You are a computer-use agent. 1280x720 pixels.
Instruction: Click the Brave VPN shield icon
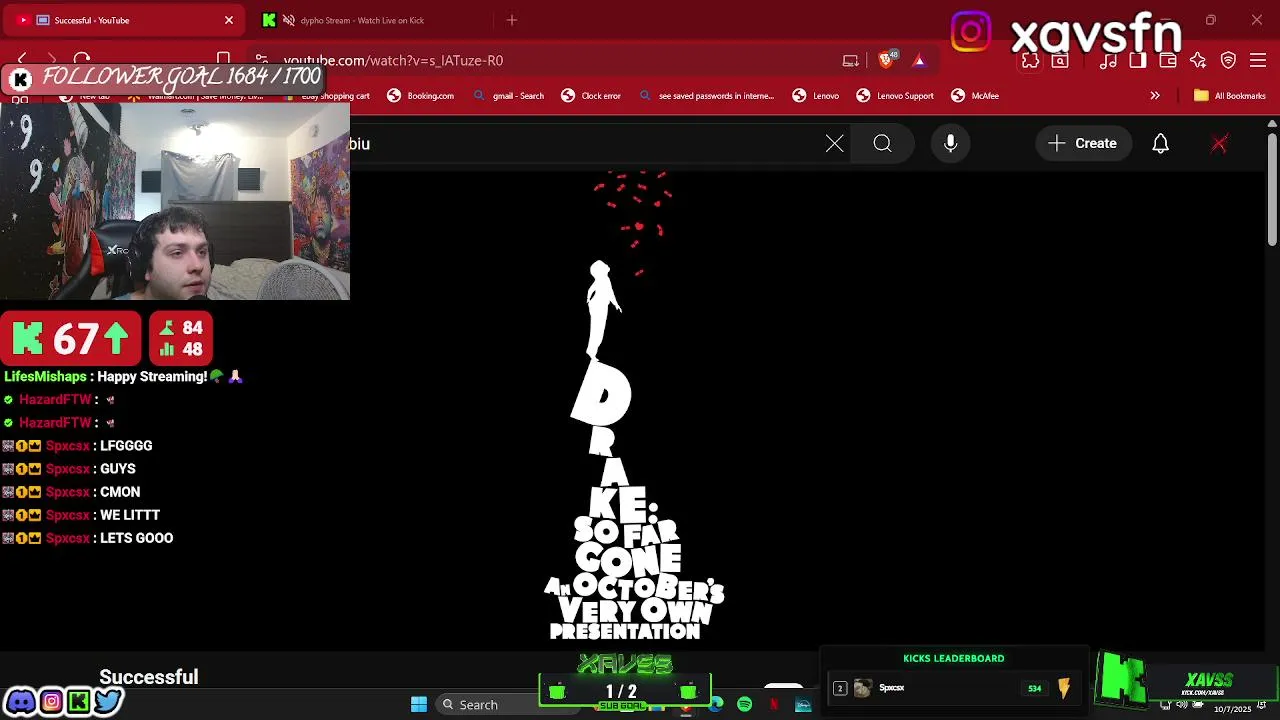[1228, 61]
